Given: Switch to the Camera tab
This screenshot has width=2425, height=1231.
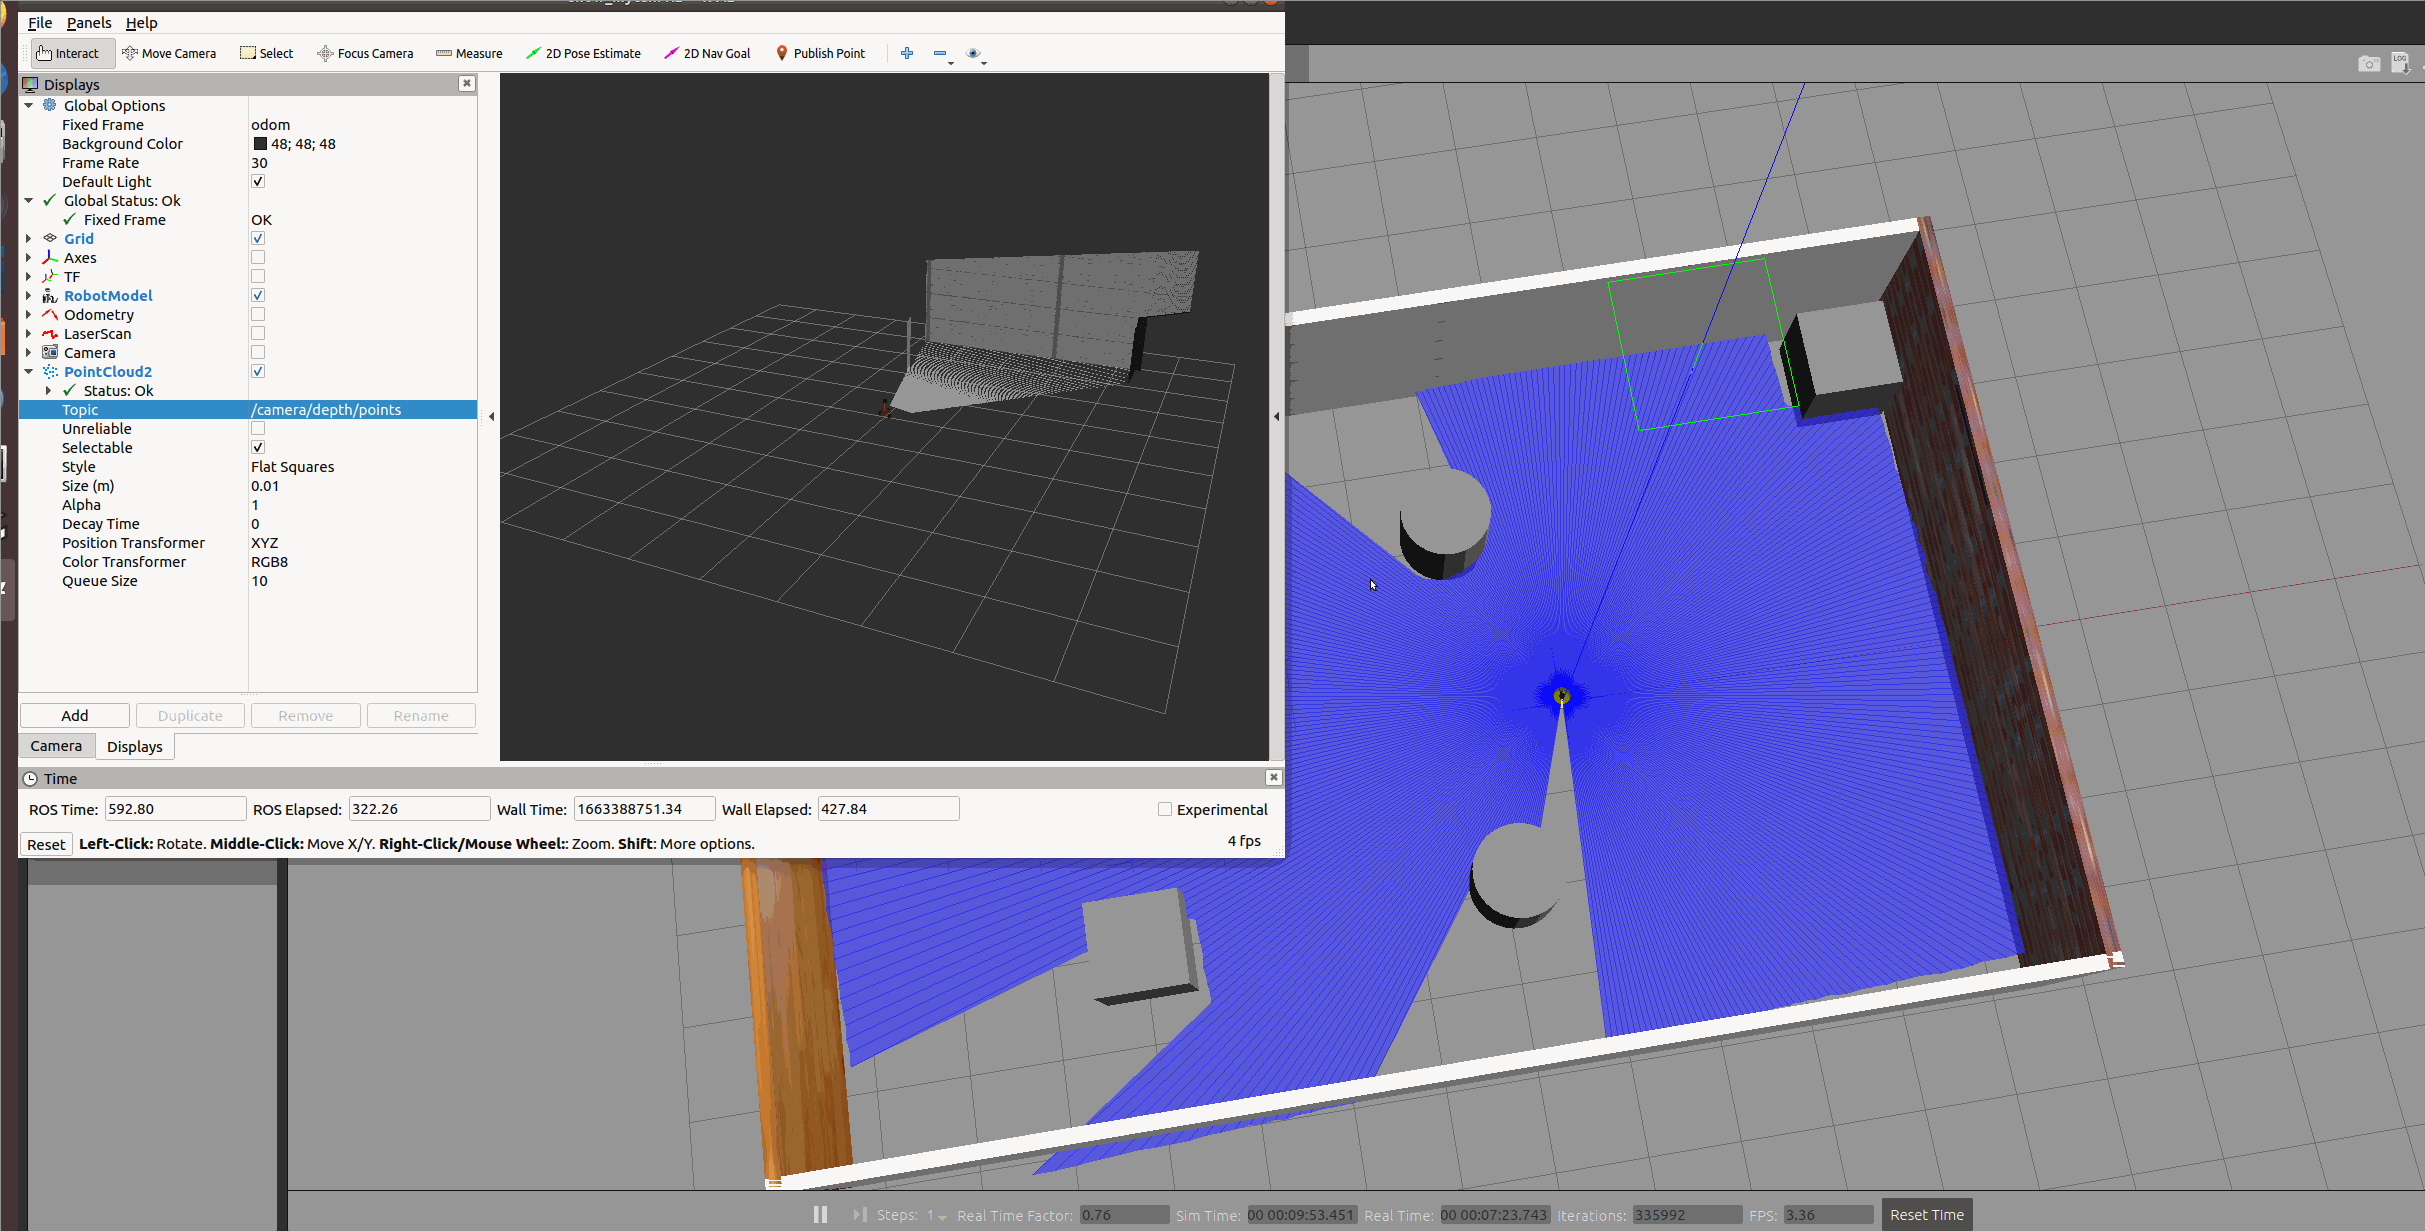Looking at the screenshot, I should (x=56, y=746).
